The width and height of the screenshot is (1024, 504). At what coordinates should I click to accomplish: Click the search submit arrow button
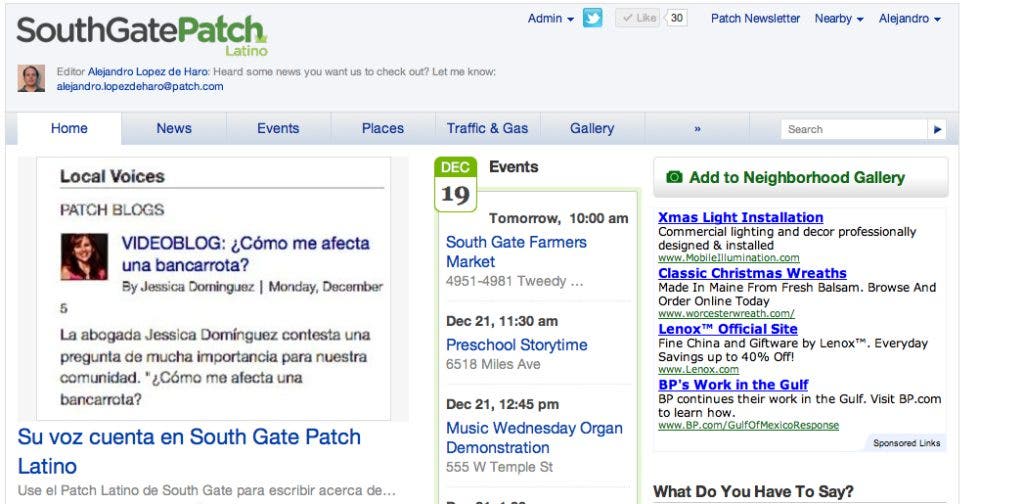click(937, 129)
